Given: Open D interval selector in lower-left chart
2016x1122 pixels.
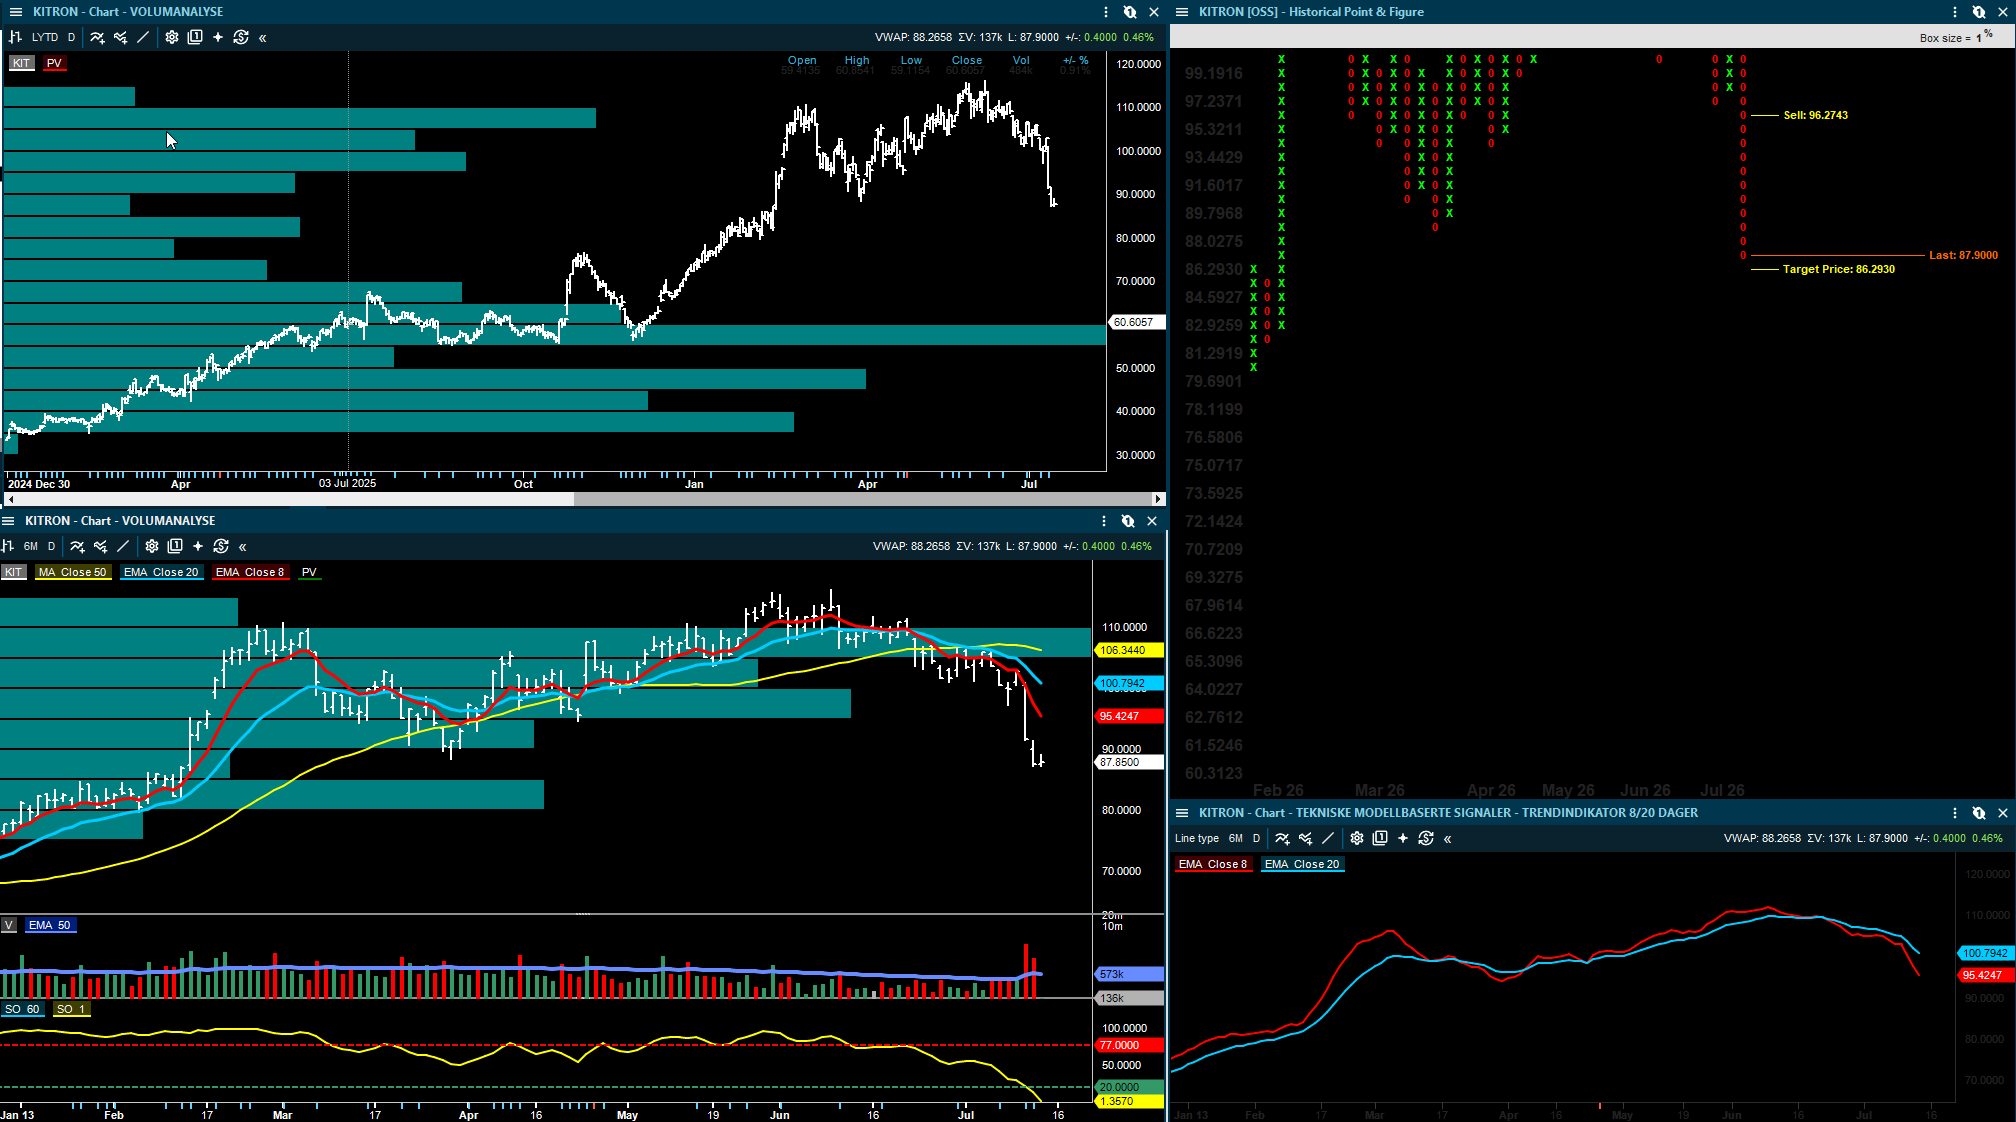Looking at the screenshot, I should (51, 546).
